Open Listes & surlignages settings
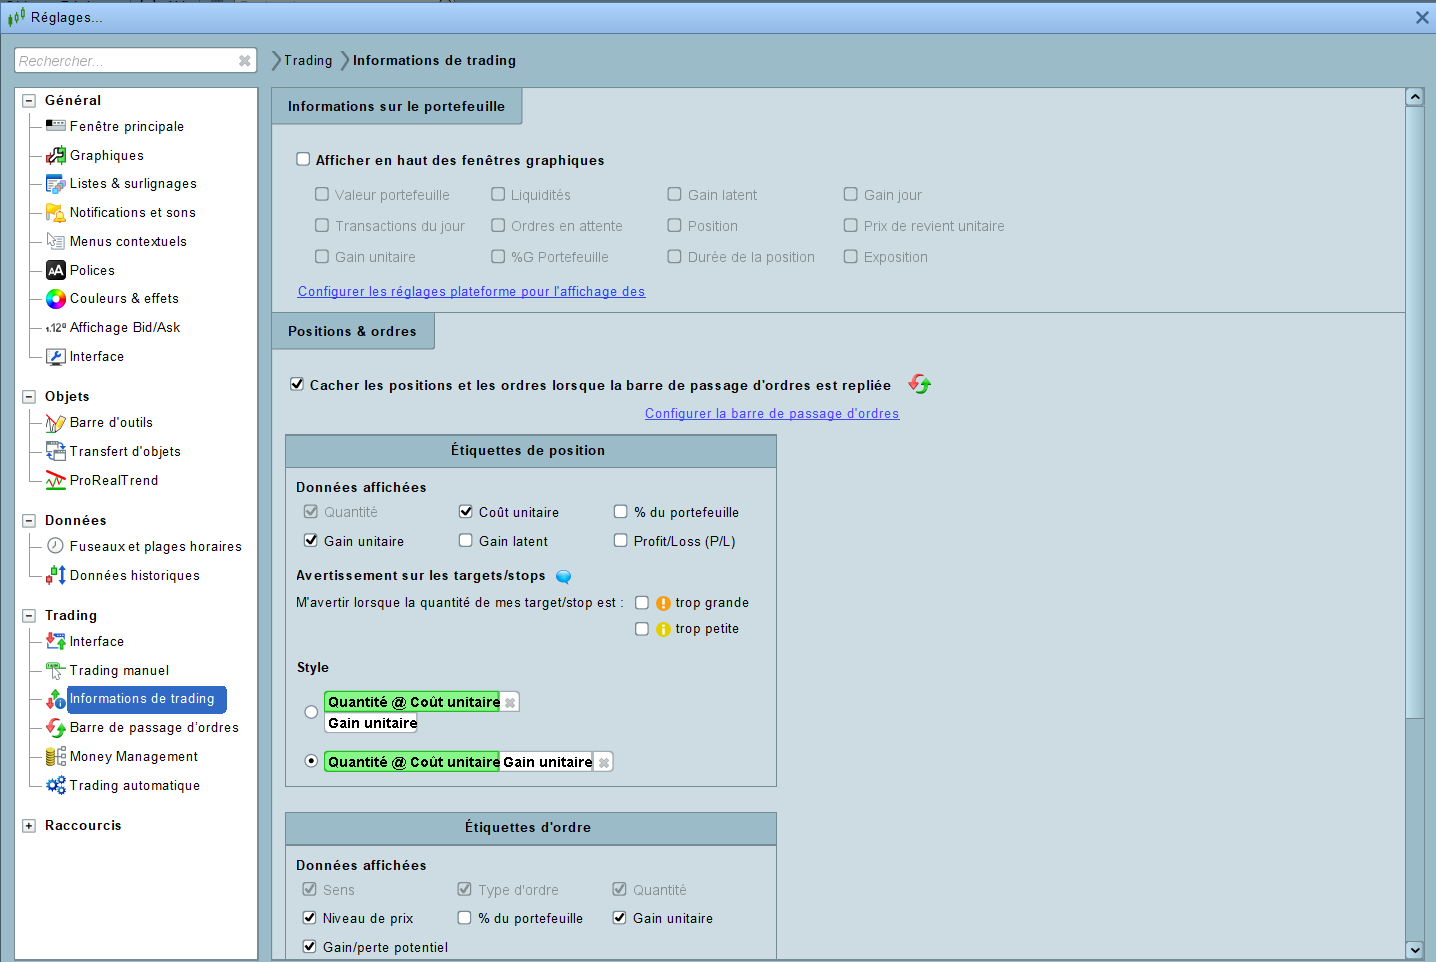Viewport: 1436px width, 962px height. pos(133,184)
